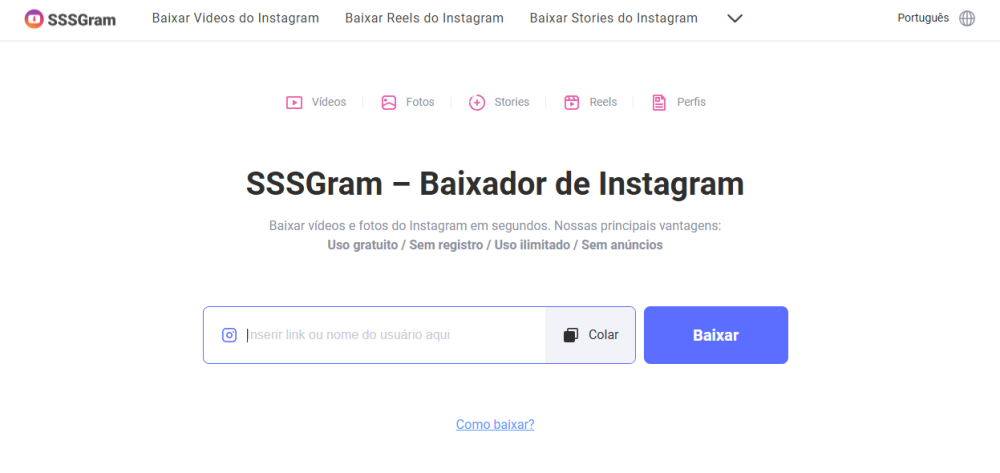Switch to the Reels tab label
This screenshot has width=1000, height=473.
point(603,102)
